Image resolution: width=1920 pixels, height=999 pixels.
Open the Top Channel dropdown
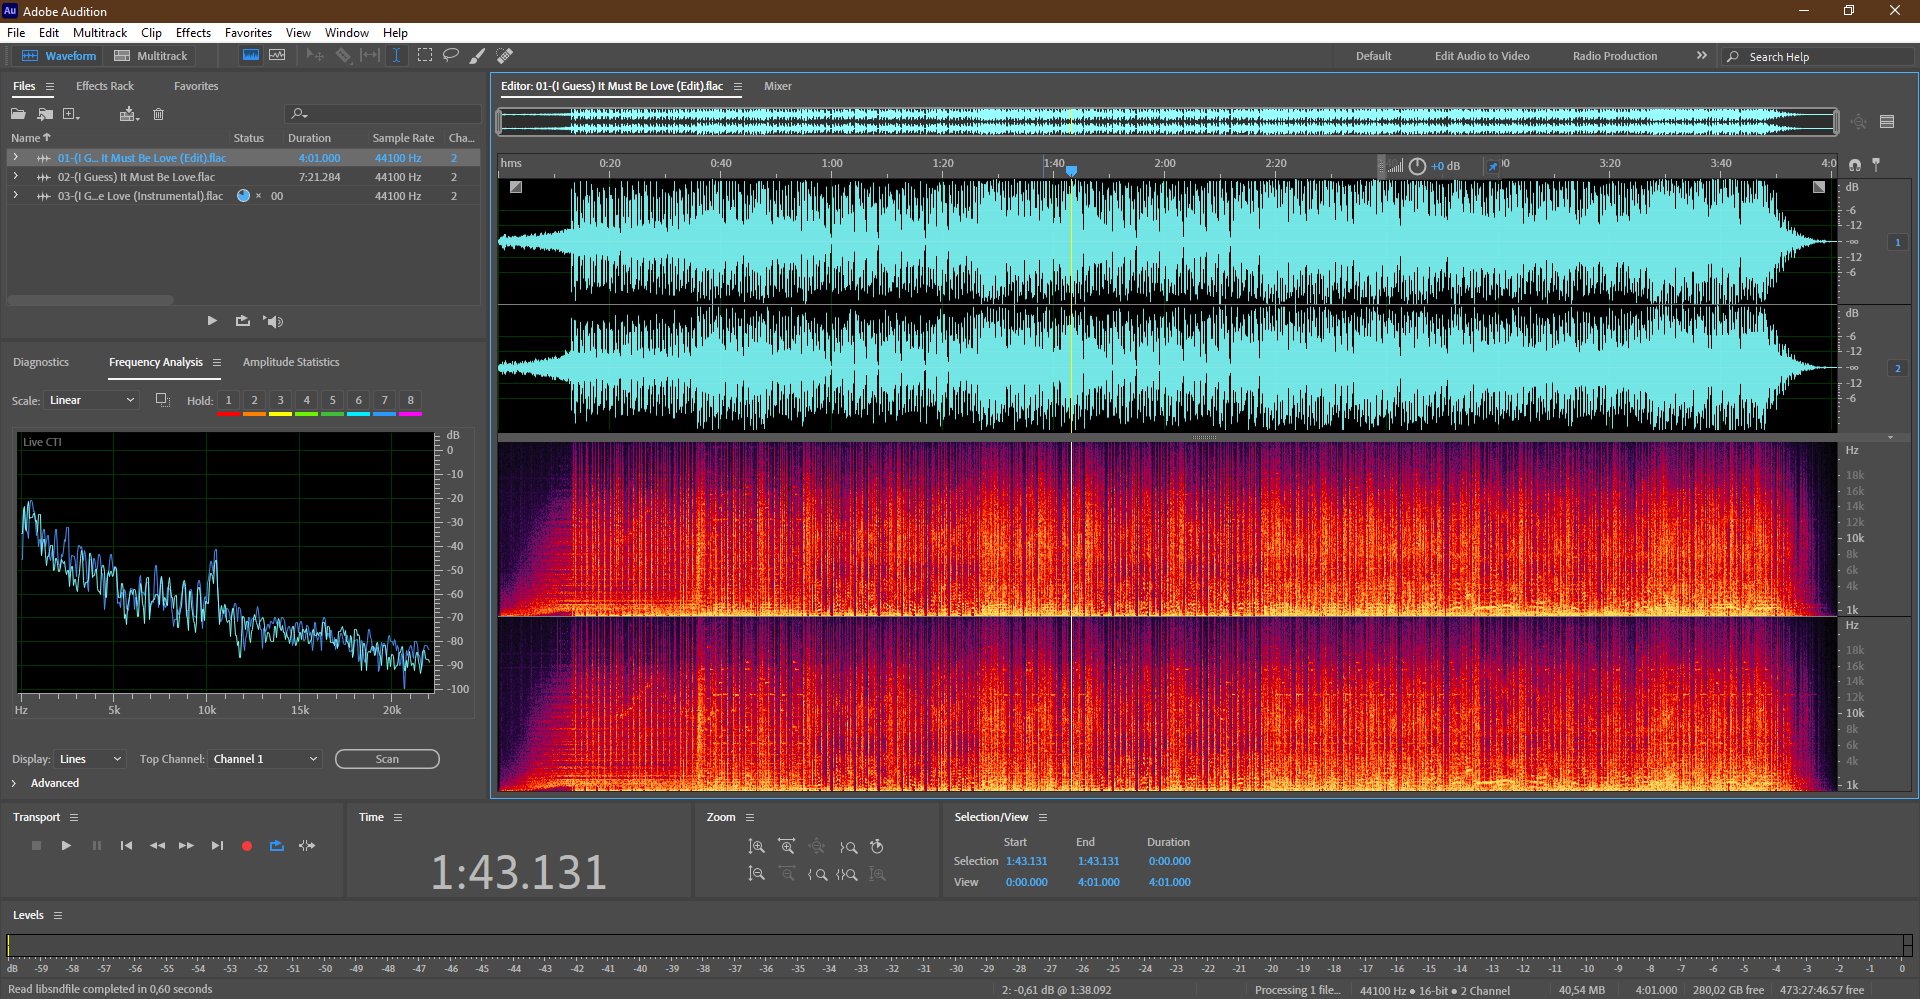(266, 759)
